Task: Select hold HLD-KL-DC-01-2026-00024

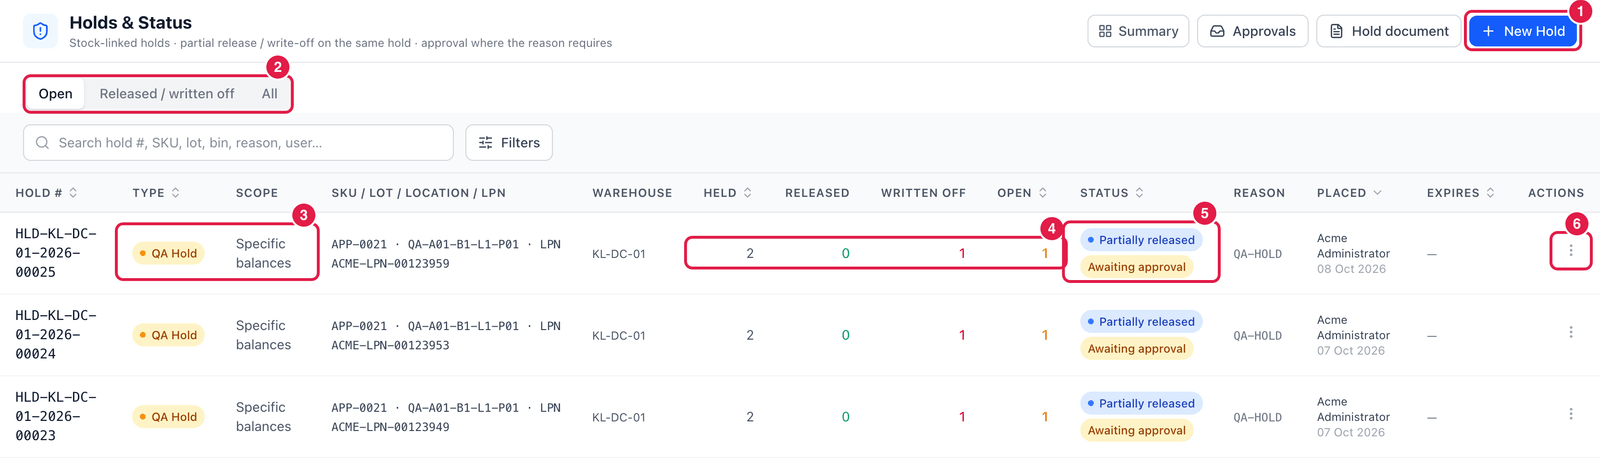Action: tap(56, 335)
